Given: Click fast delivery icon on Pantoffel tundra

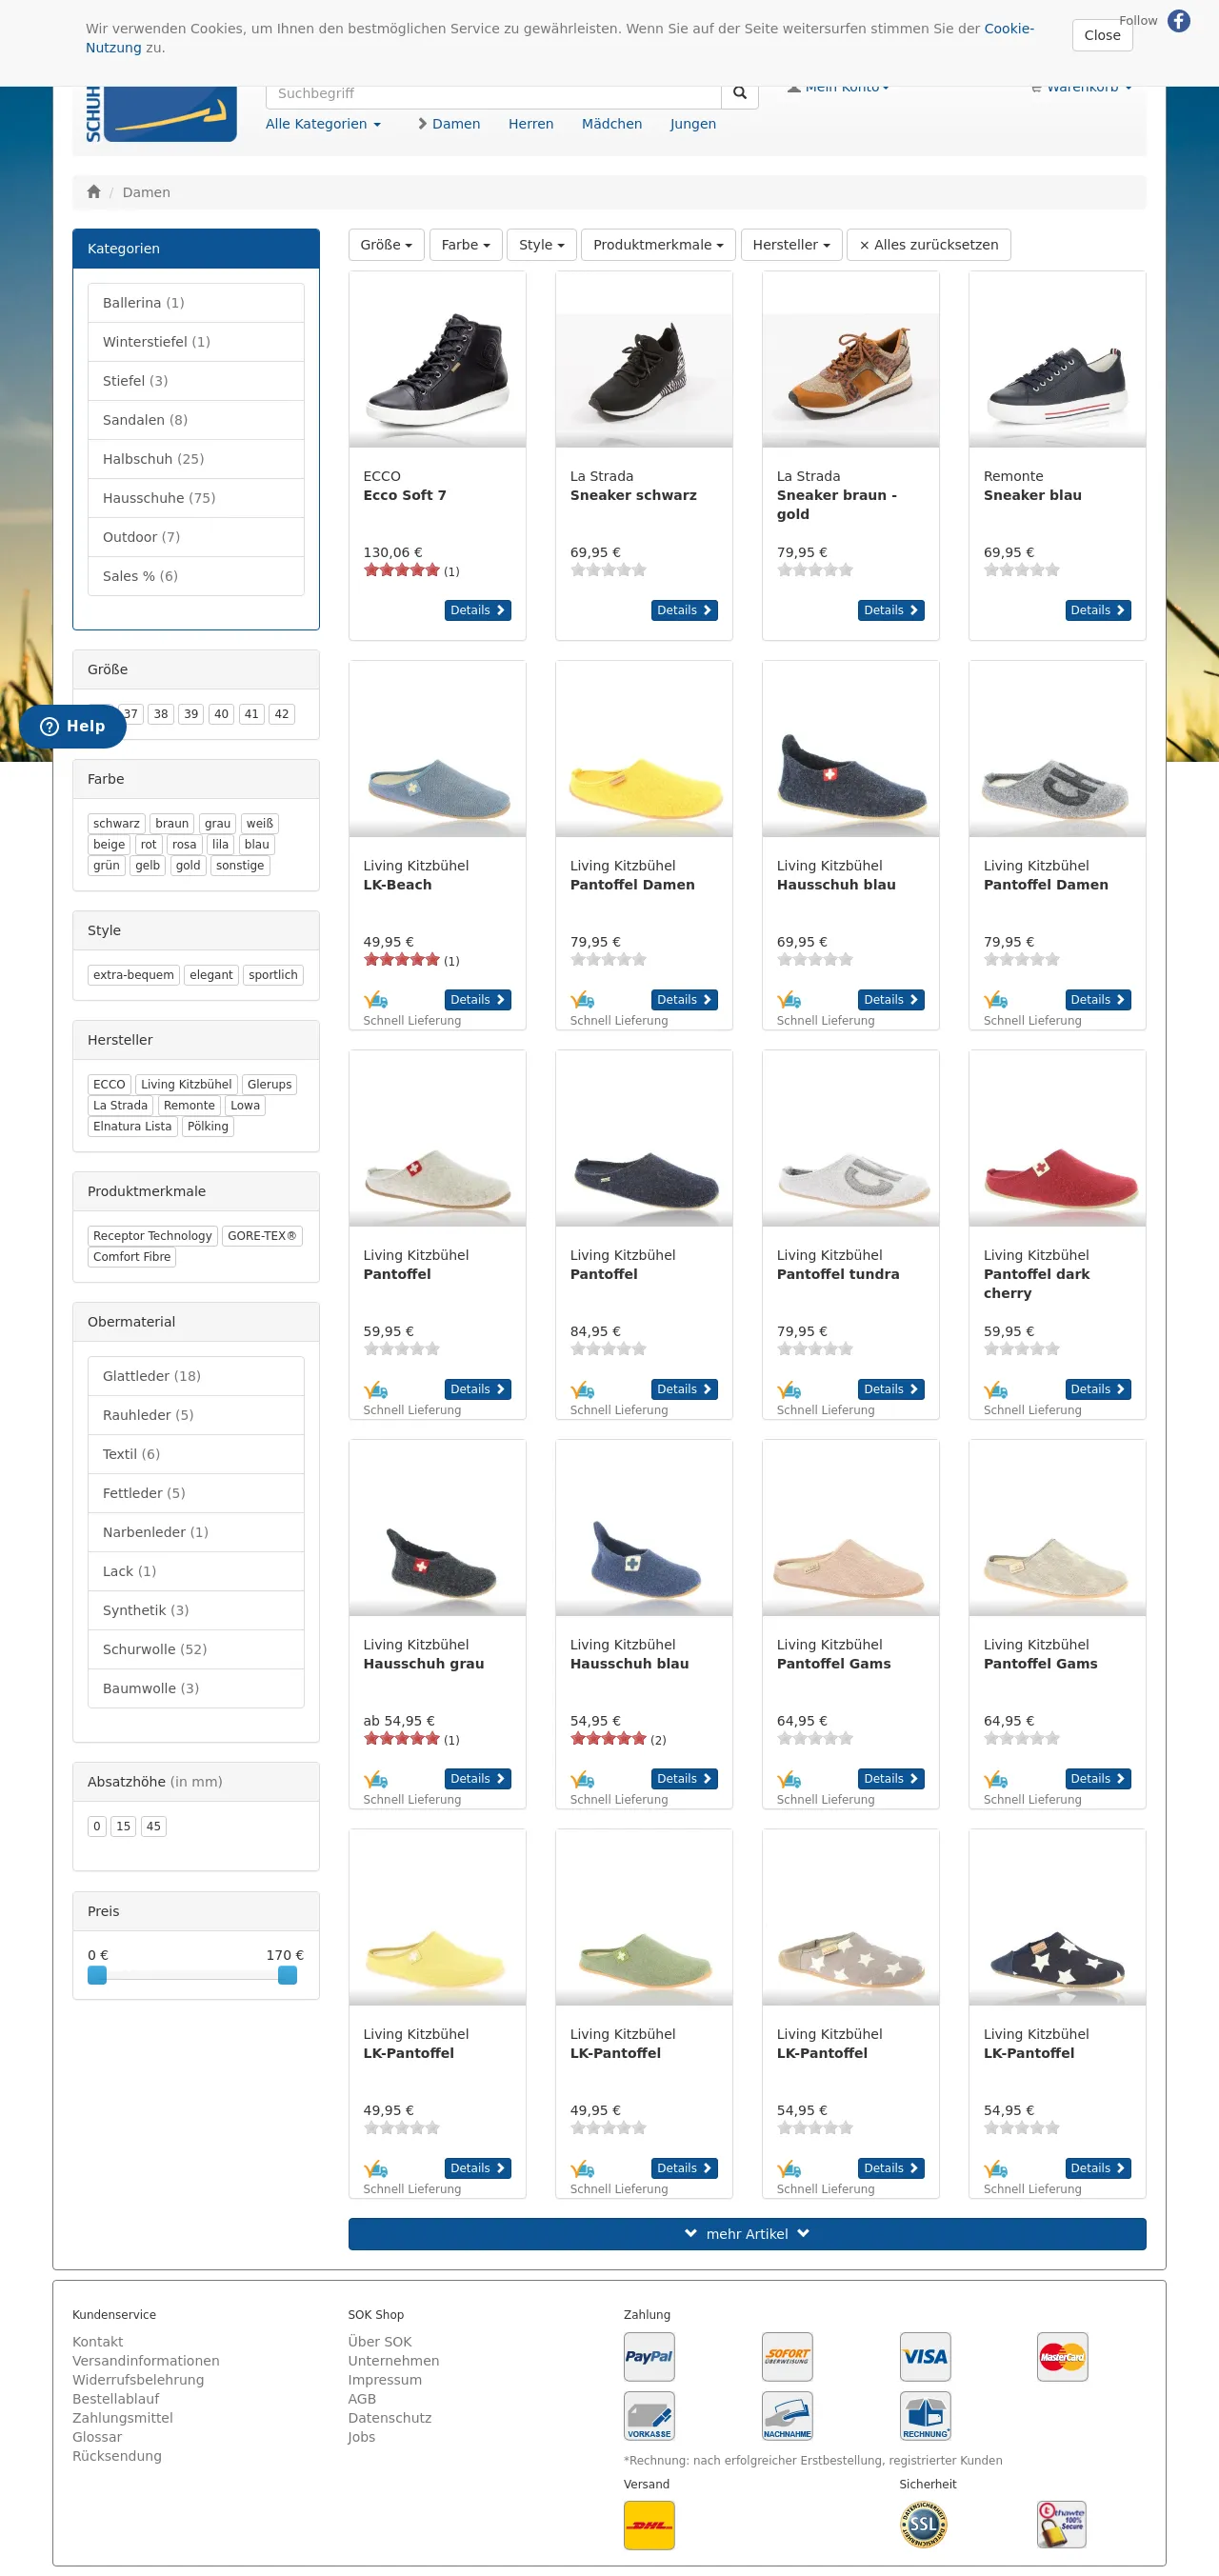Looking at the screenshot, I should 789,1389.
